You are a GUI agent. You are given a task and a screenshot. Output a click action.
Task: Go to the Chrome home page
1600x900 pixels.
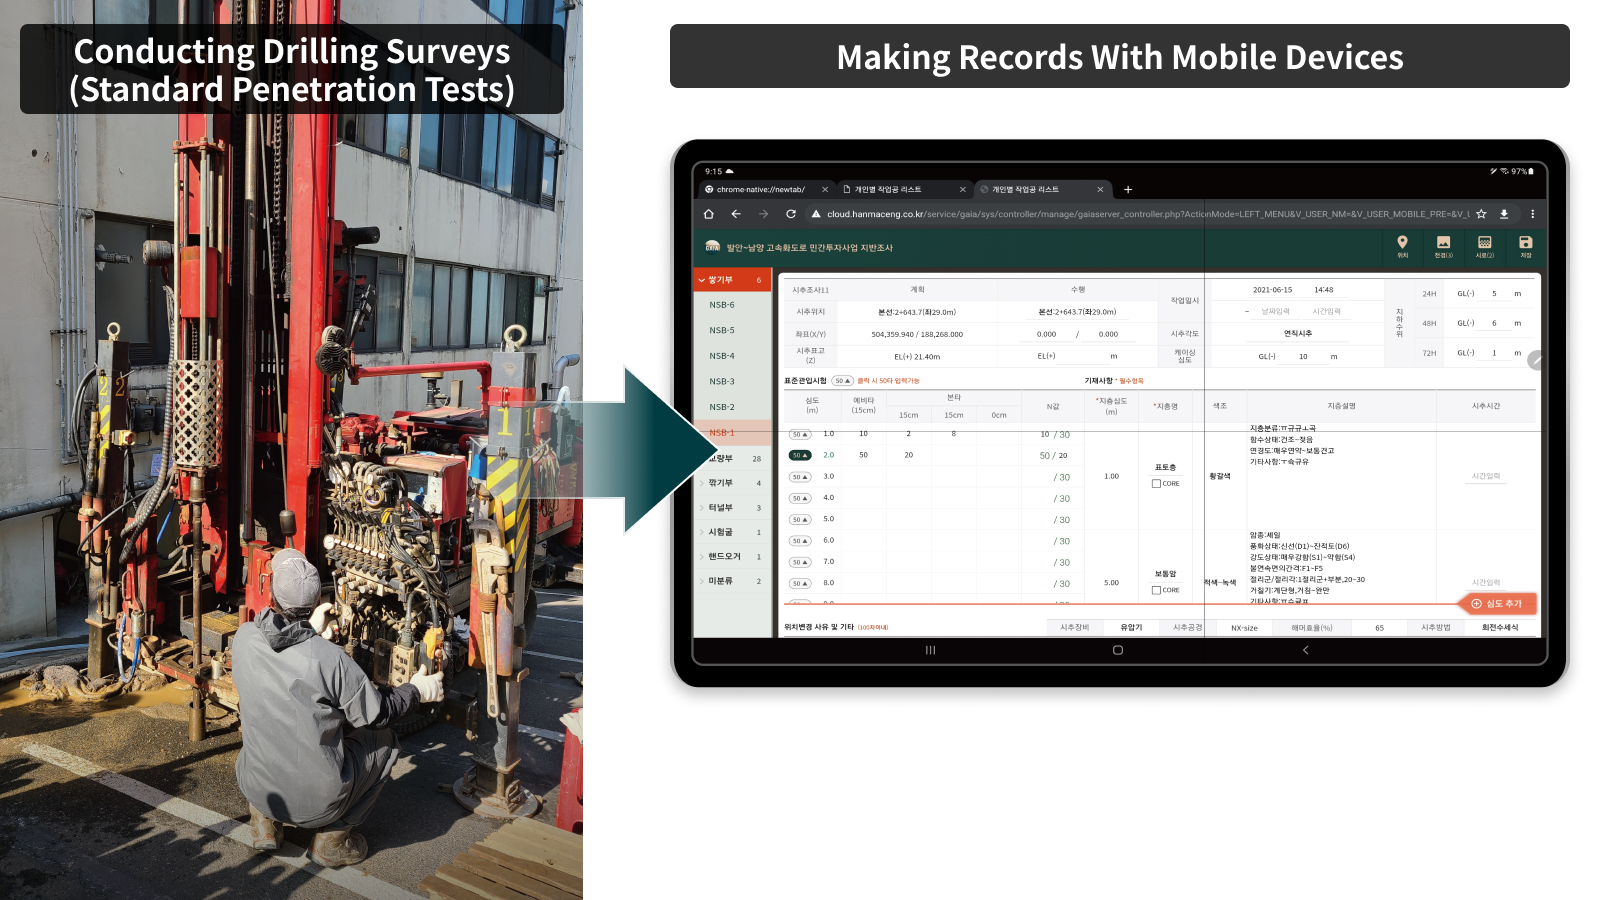pos(709,214)
